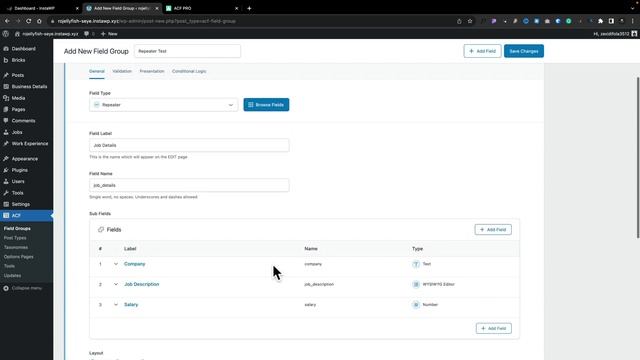
Task: Click the Number type icon in Salary row
Action: pos(416,305)
